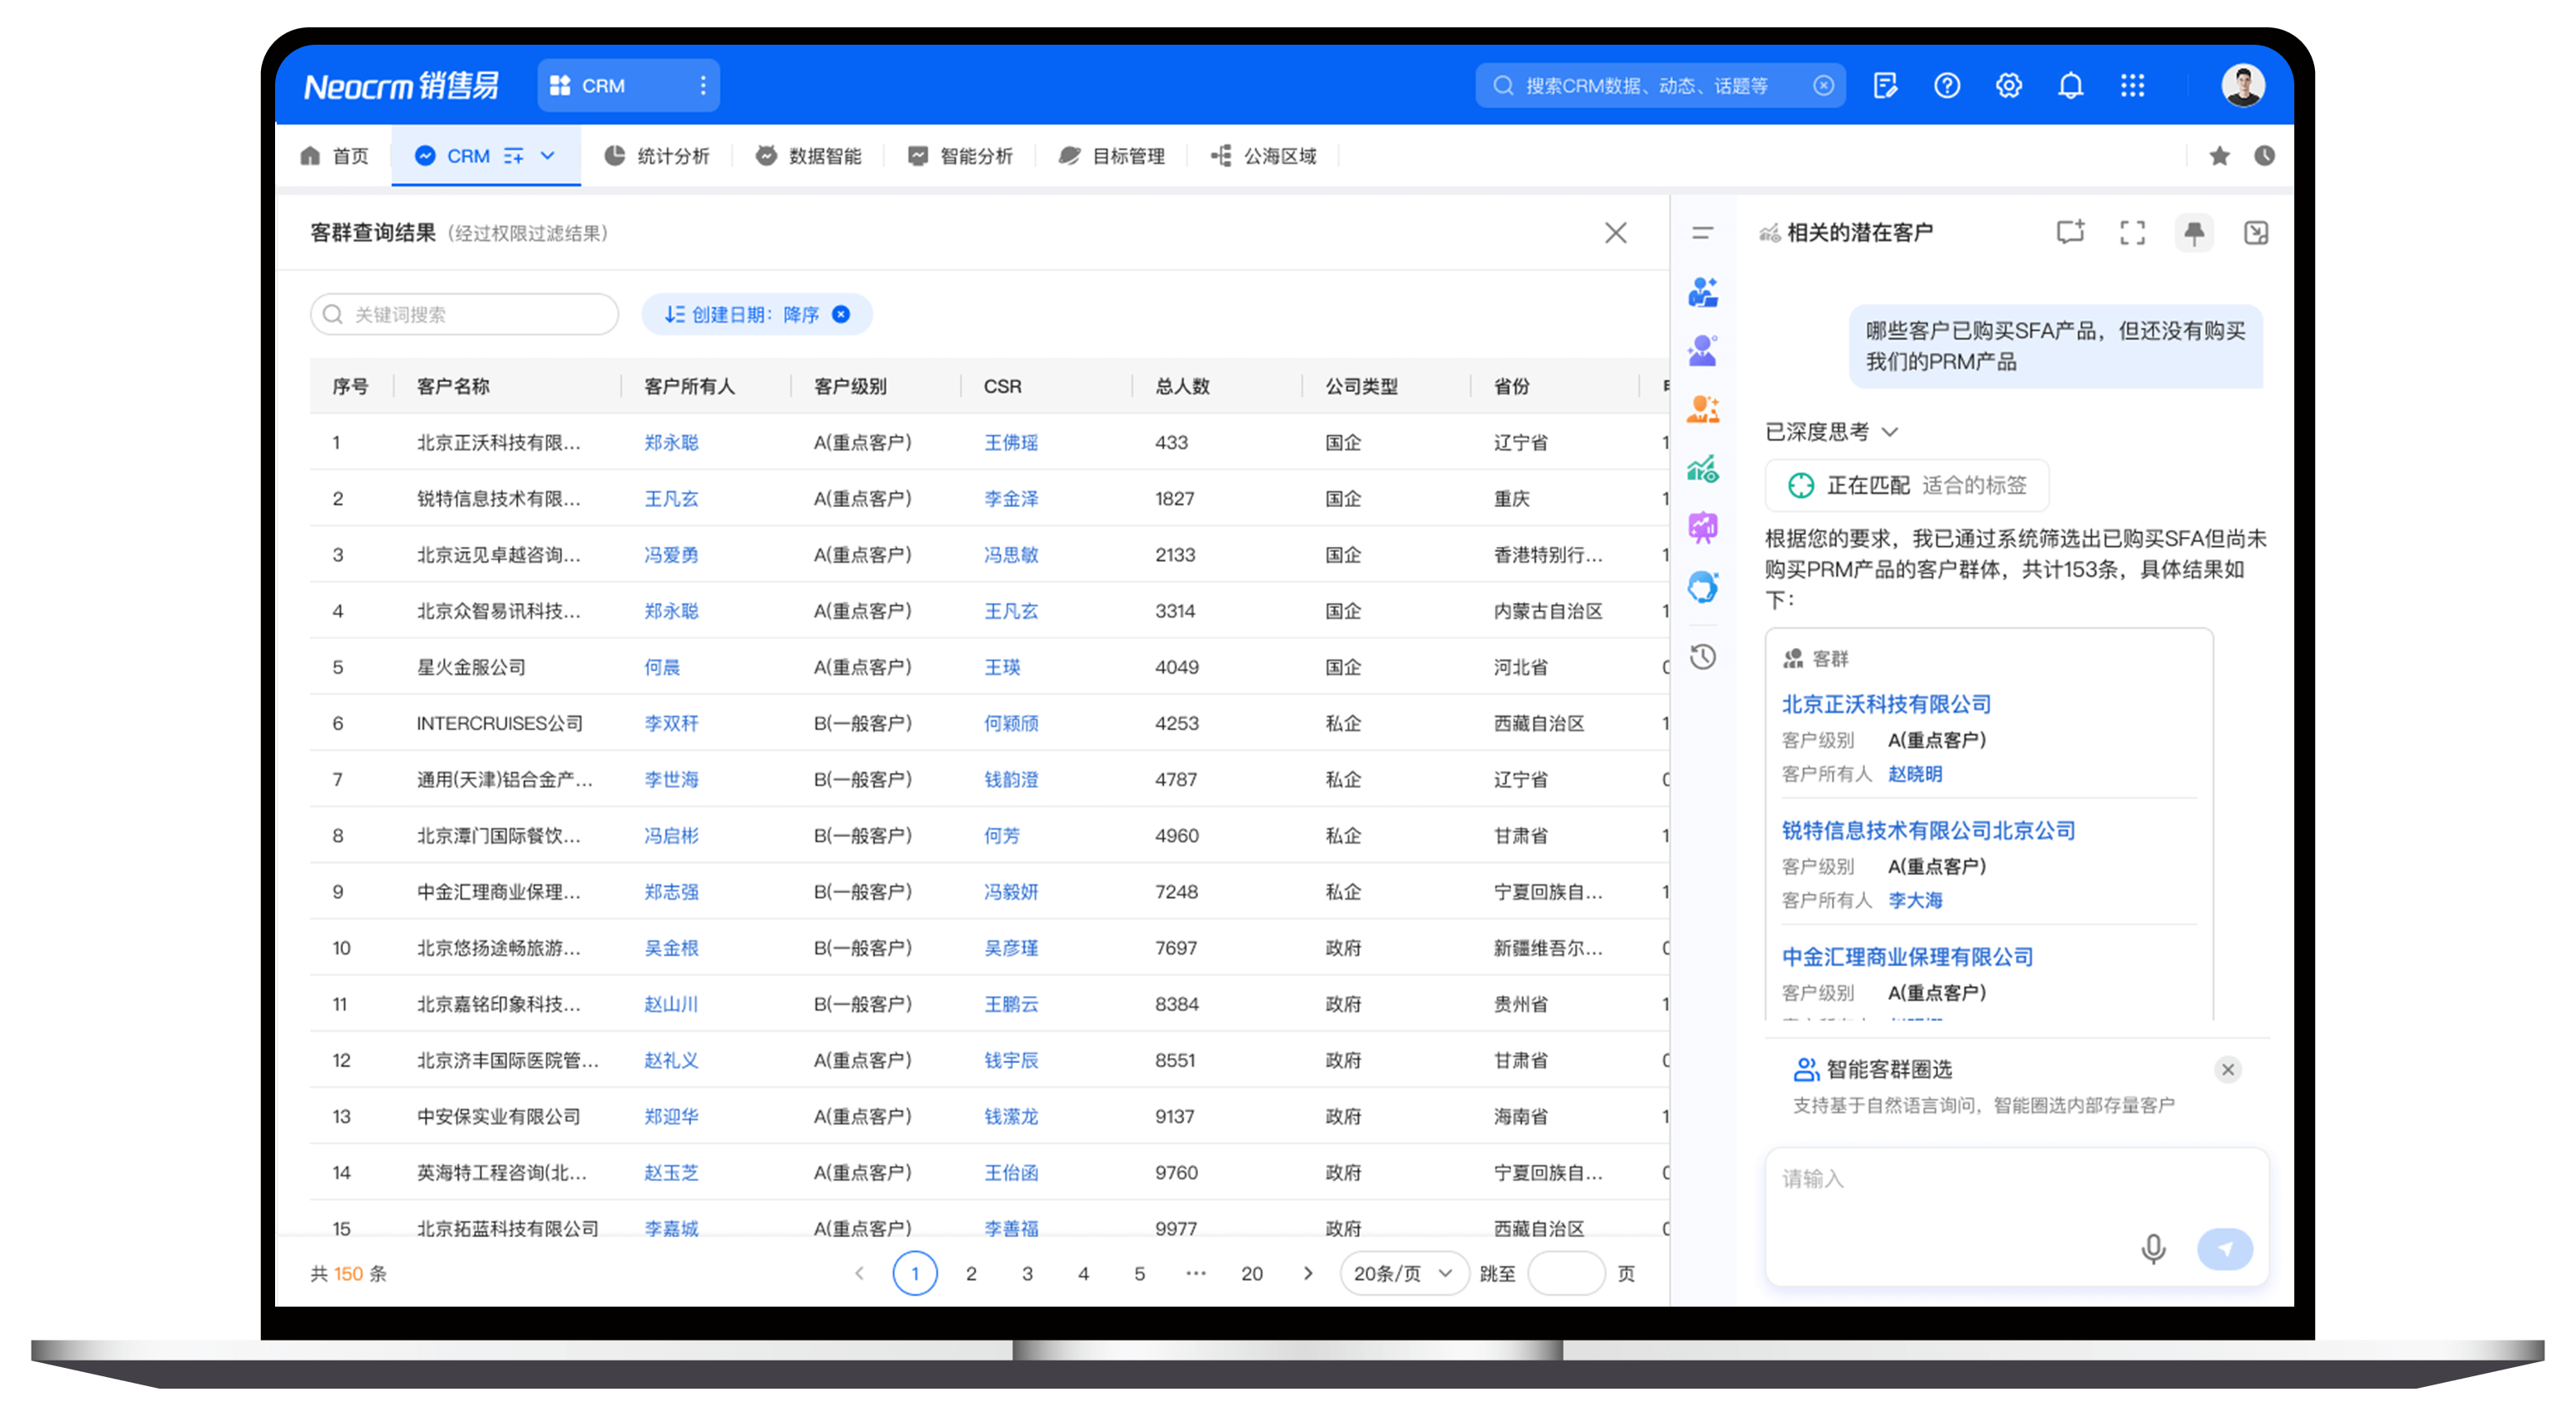Switch to the 目标管理 tab
This screenshot has width=2576, height=1416.
[x=1112, y=155]
